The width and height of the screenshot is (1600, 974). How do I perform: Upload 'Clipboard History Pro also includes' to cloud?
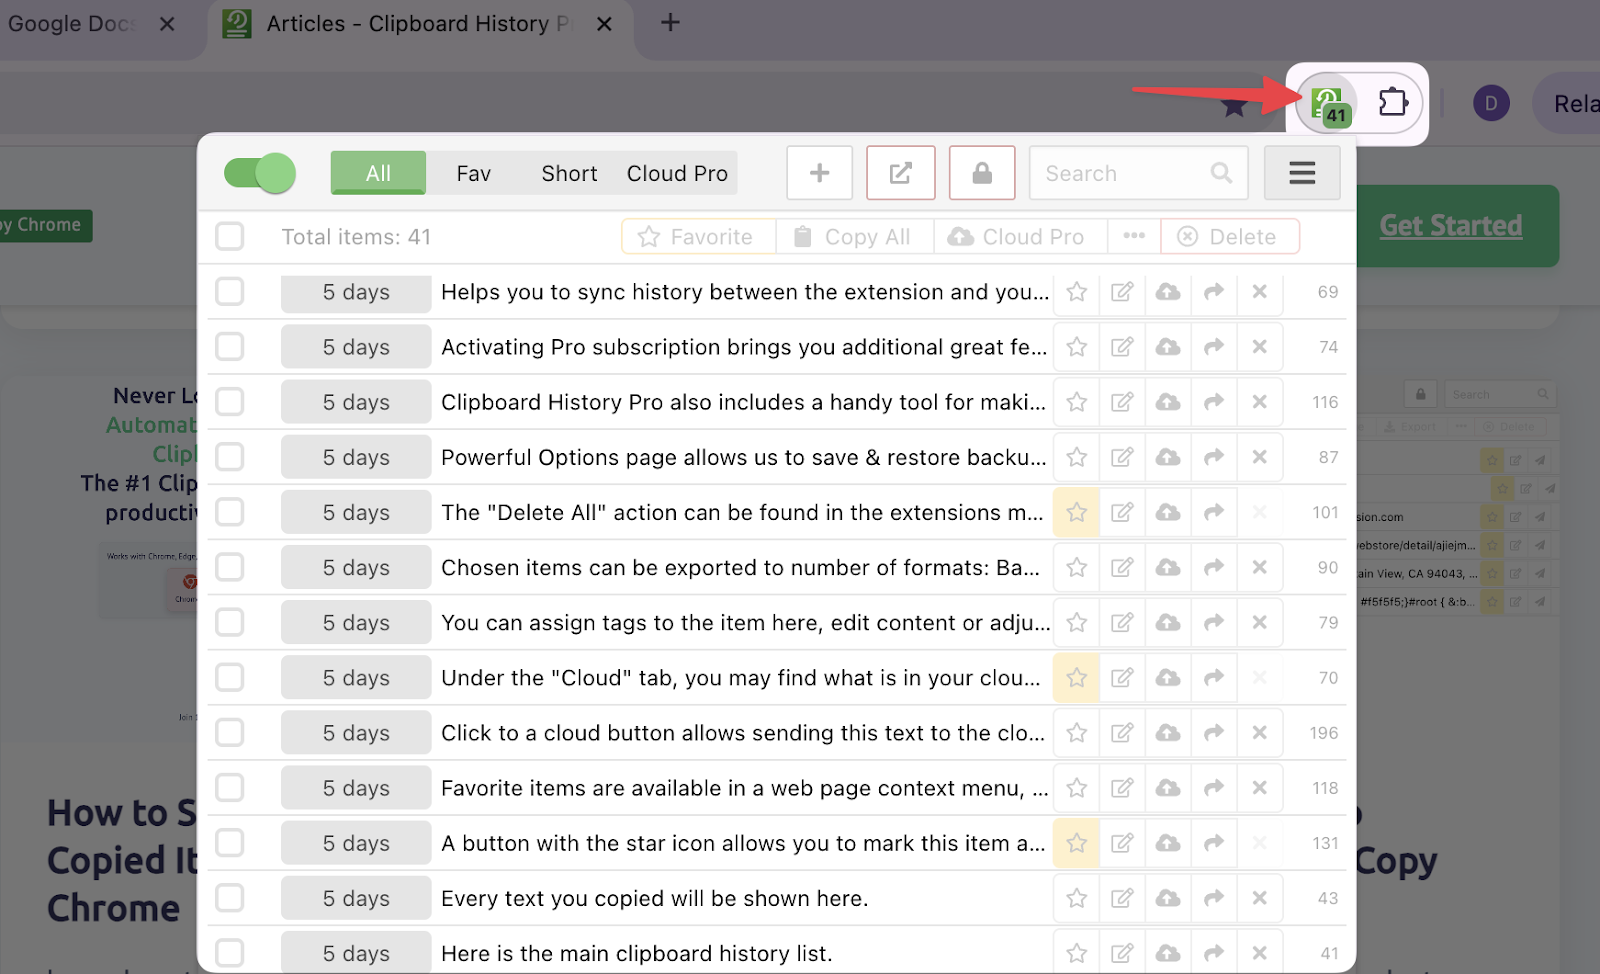pos(1168,402)
